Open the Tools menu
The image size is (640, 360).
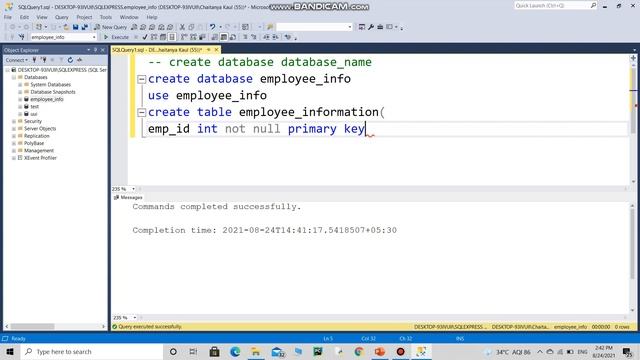tap(106, 17)
